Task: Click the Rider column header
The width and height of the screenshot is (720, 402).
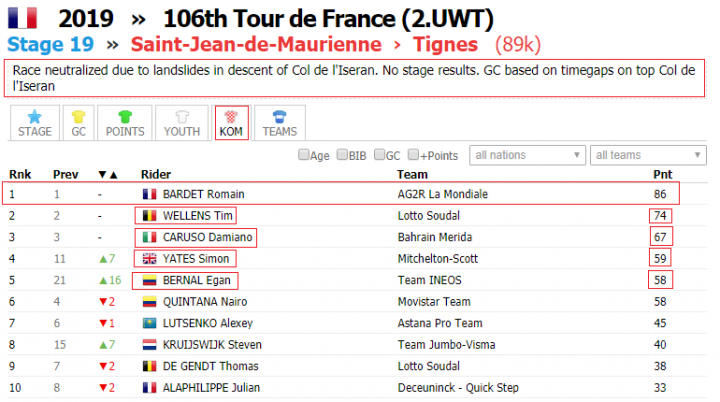Action: click(x=156, y=175)
